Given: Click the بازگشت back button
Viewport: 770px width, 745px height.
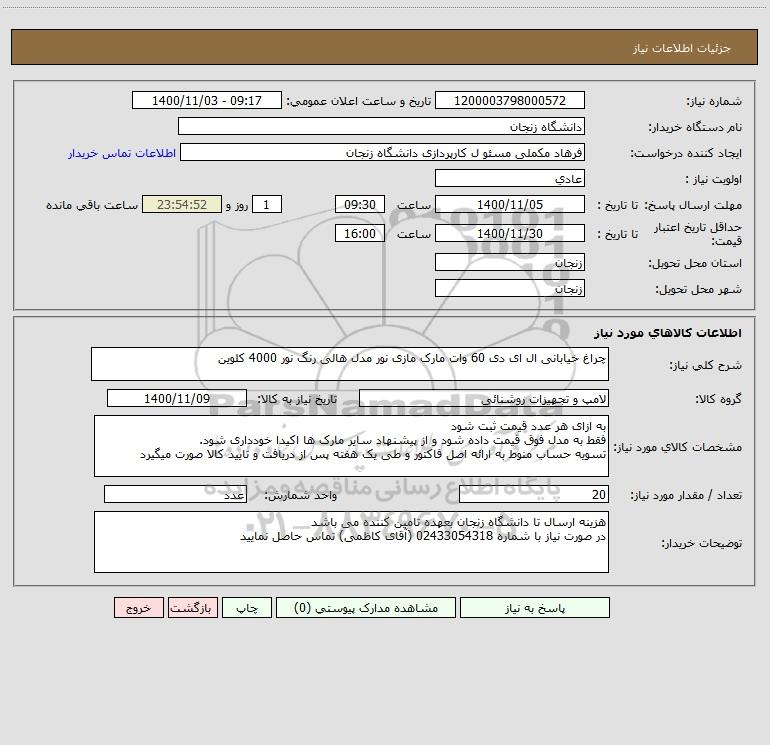Looking at the screenshot, I should pyautogui.click(x=192, y=608).
